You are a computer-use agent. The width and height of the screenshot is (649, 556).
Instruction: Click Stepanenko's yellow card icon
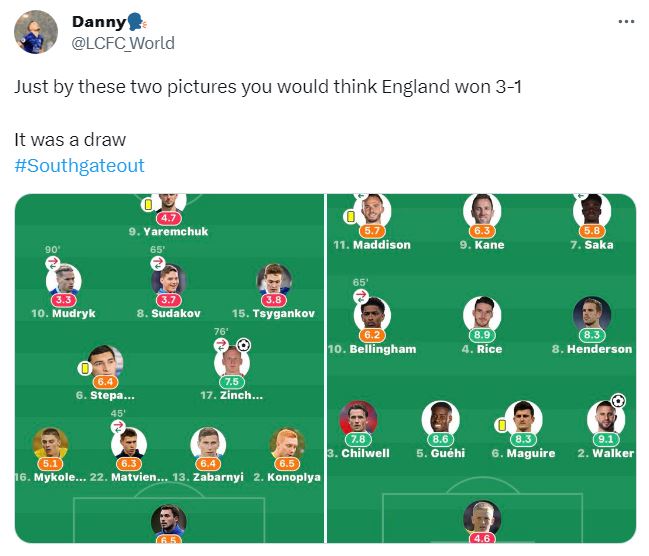[84, 368]
